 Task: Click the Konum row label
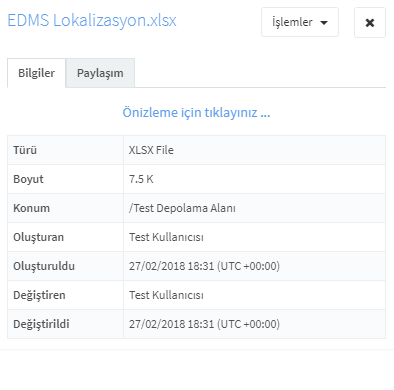(x=32, y=208)
